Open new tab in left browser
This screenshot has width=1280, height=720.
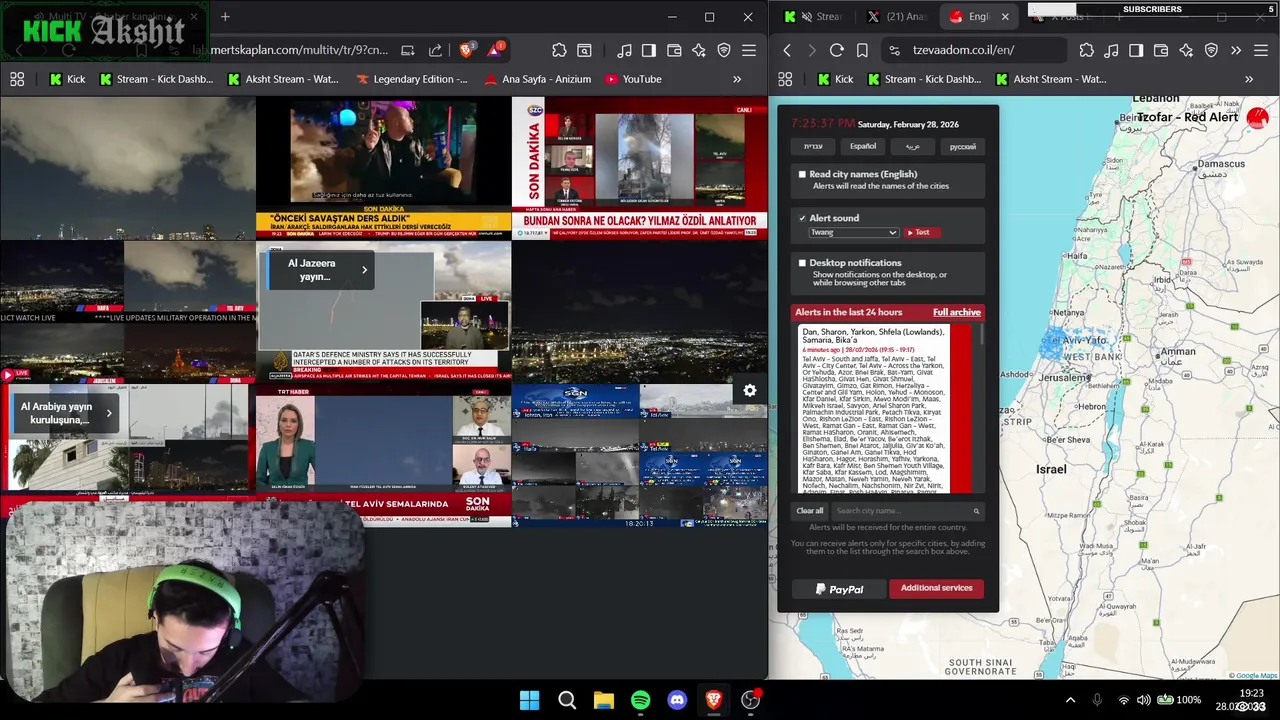click(x=225, y=17)
